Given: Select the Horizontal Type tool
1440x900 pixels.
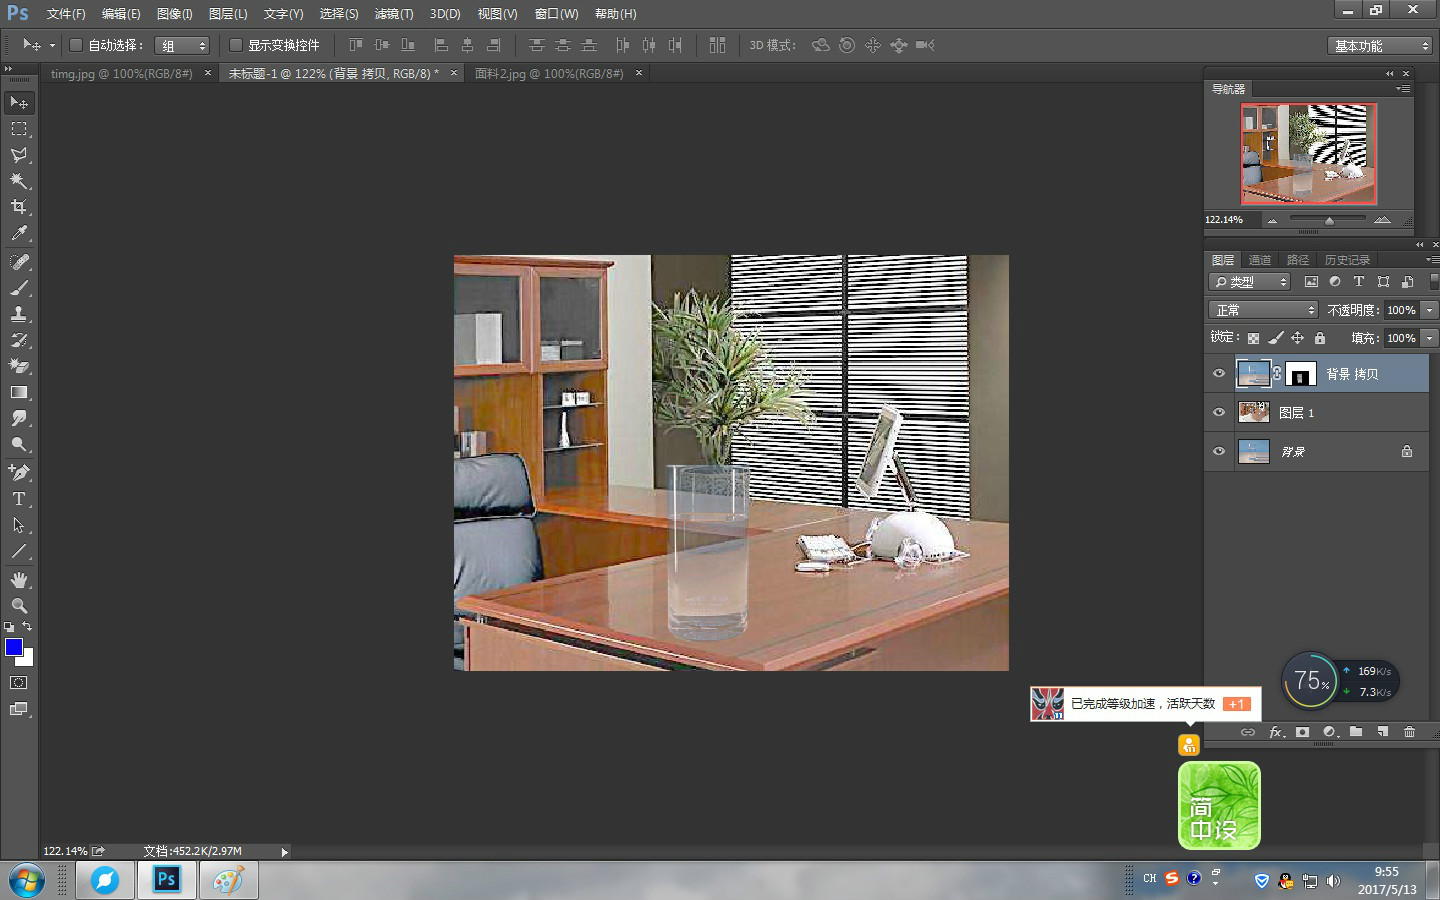Looking at the screenshot, I should click(19, 499).
